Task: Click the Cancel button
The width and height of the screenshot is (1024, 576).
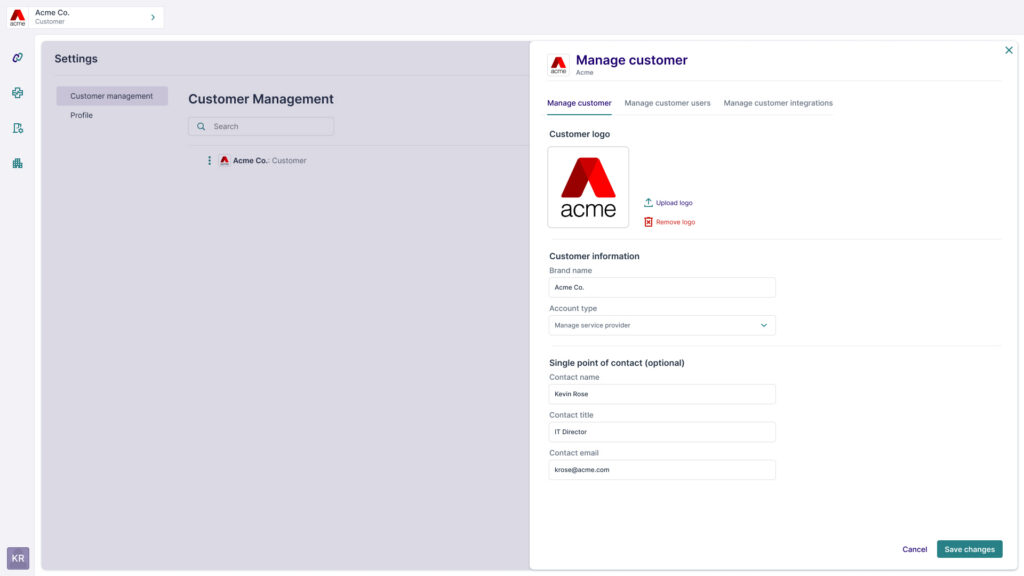Action: [914, 549]
